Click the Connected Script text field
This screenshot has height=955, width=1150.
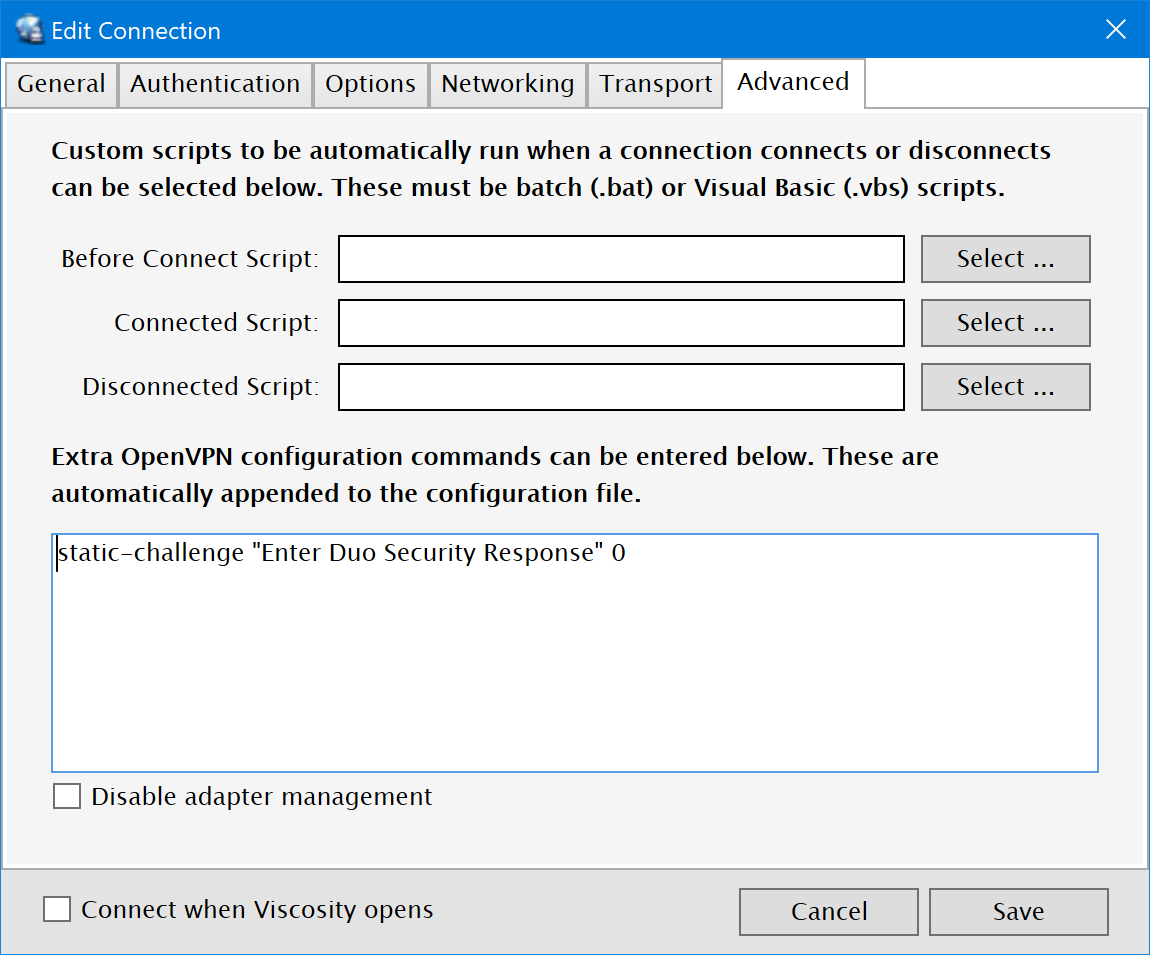tap(621, 323)
